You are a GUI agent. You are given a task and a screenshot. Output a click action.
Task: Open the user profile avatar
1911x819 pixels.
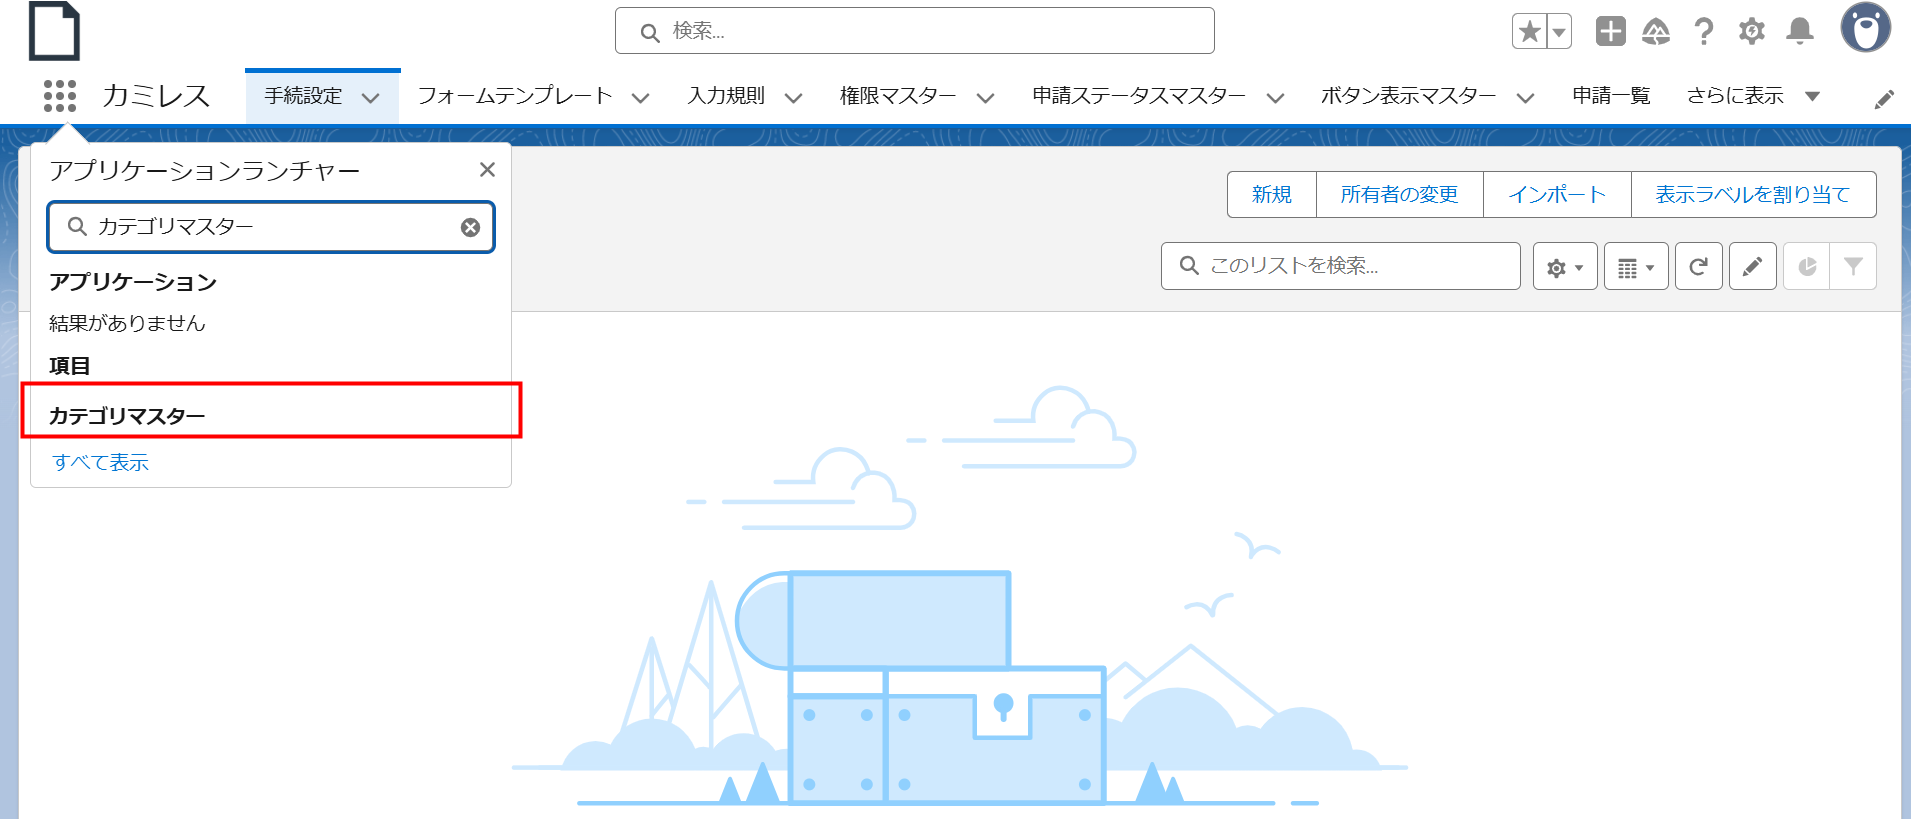click(x=1865, y=27)
